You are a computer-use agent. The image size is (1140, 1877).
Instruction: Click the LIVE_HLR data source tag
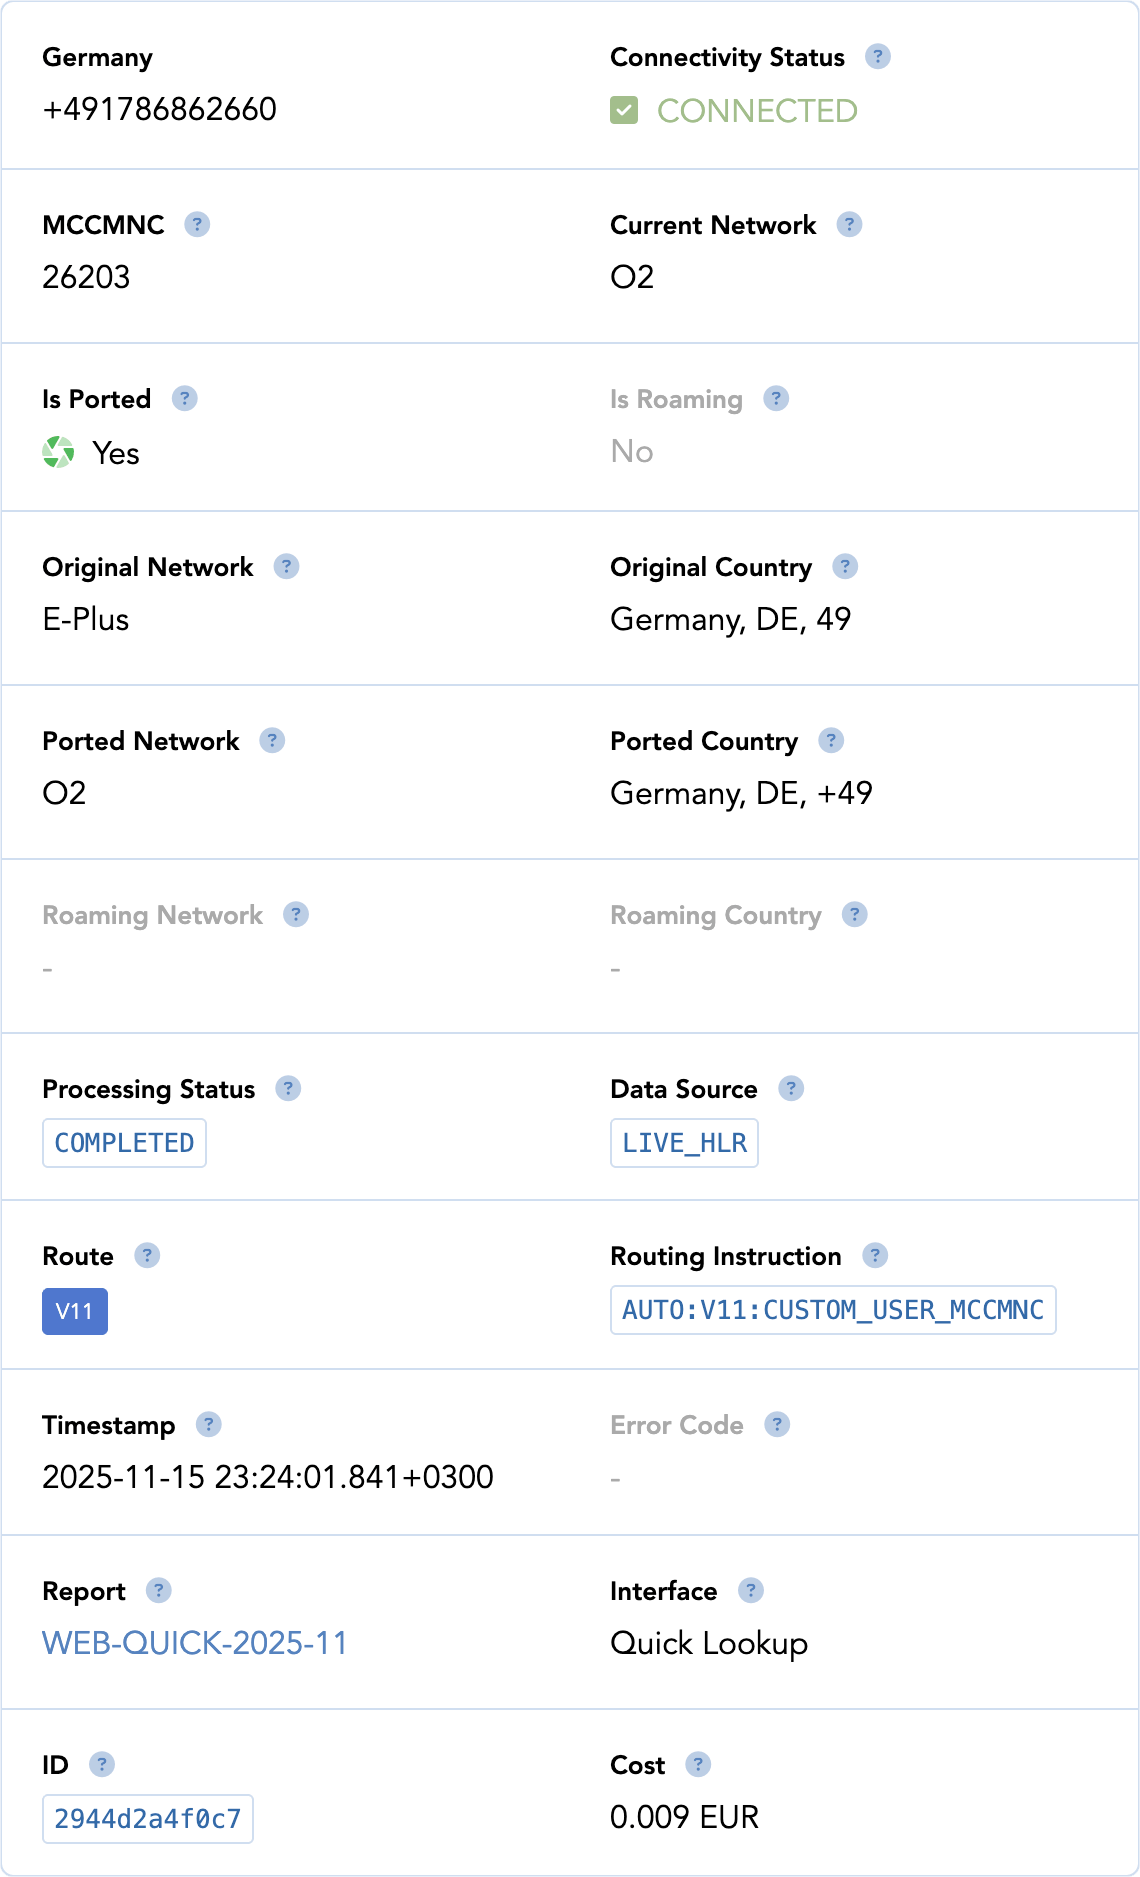point(684,1143)
